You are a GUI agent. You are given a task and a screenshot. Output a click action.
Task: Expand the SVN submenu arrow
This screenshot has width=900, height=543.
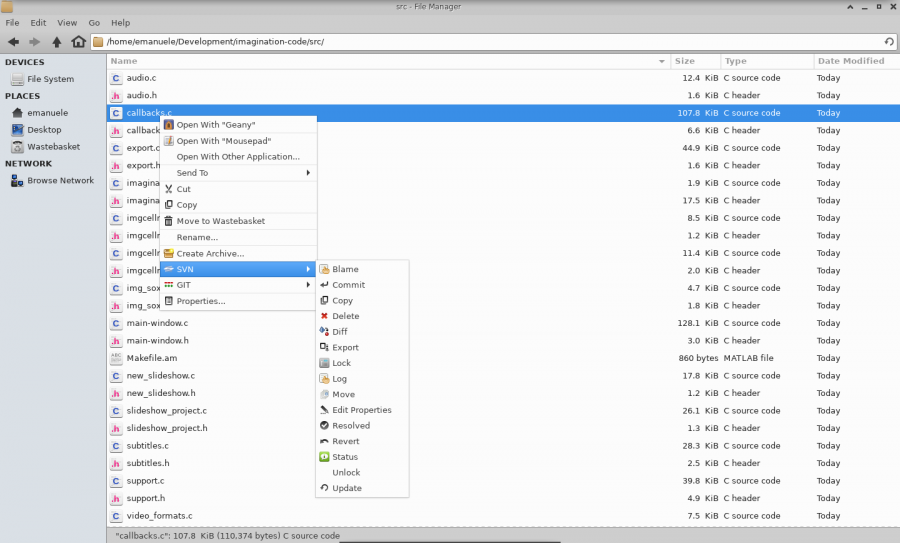click(308, 269)
